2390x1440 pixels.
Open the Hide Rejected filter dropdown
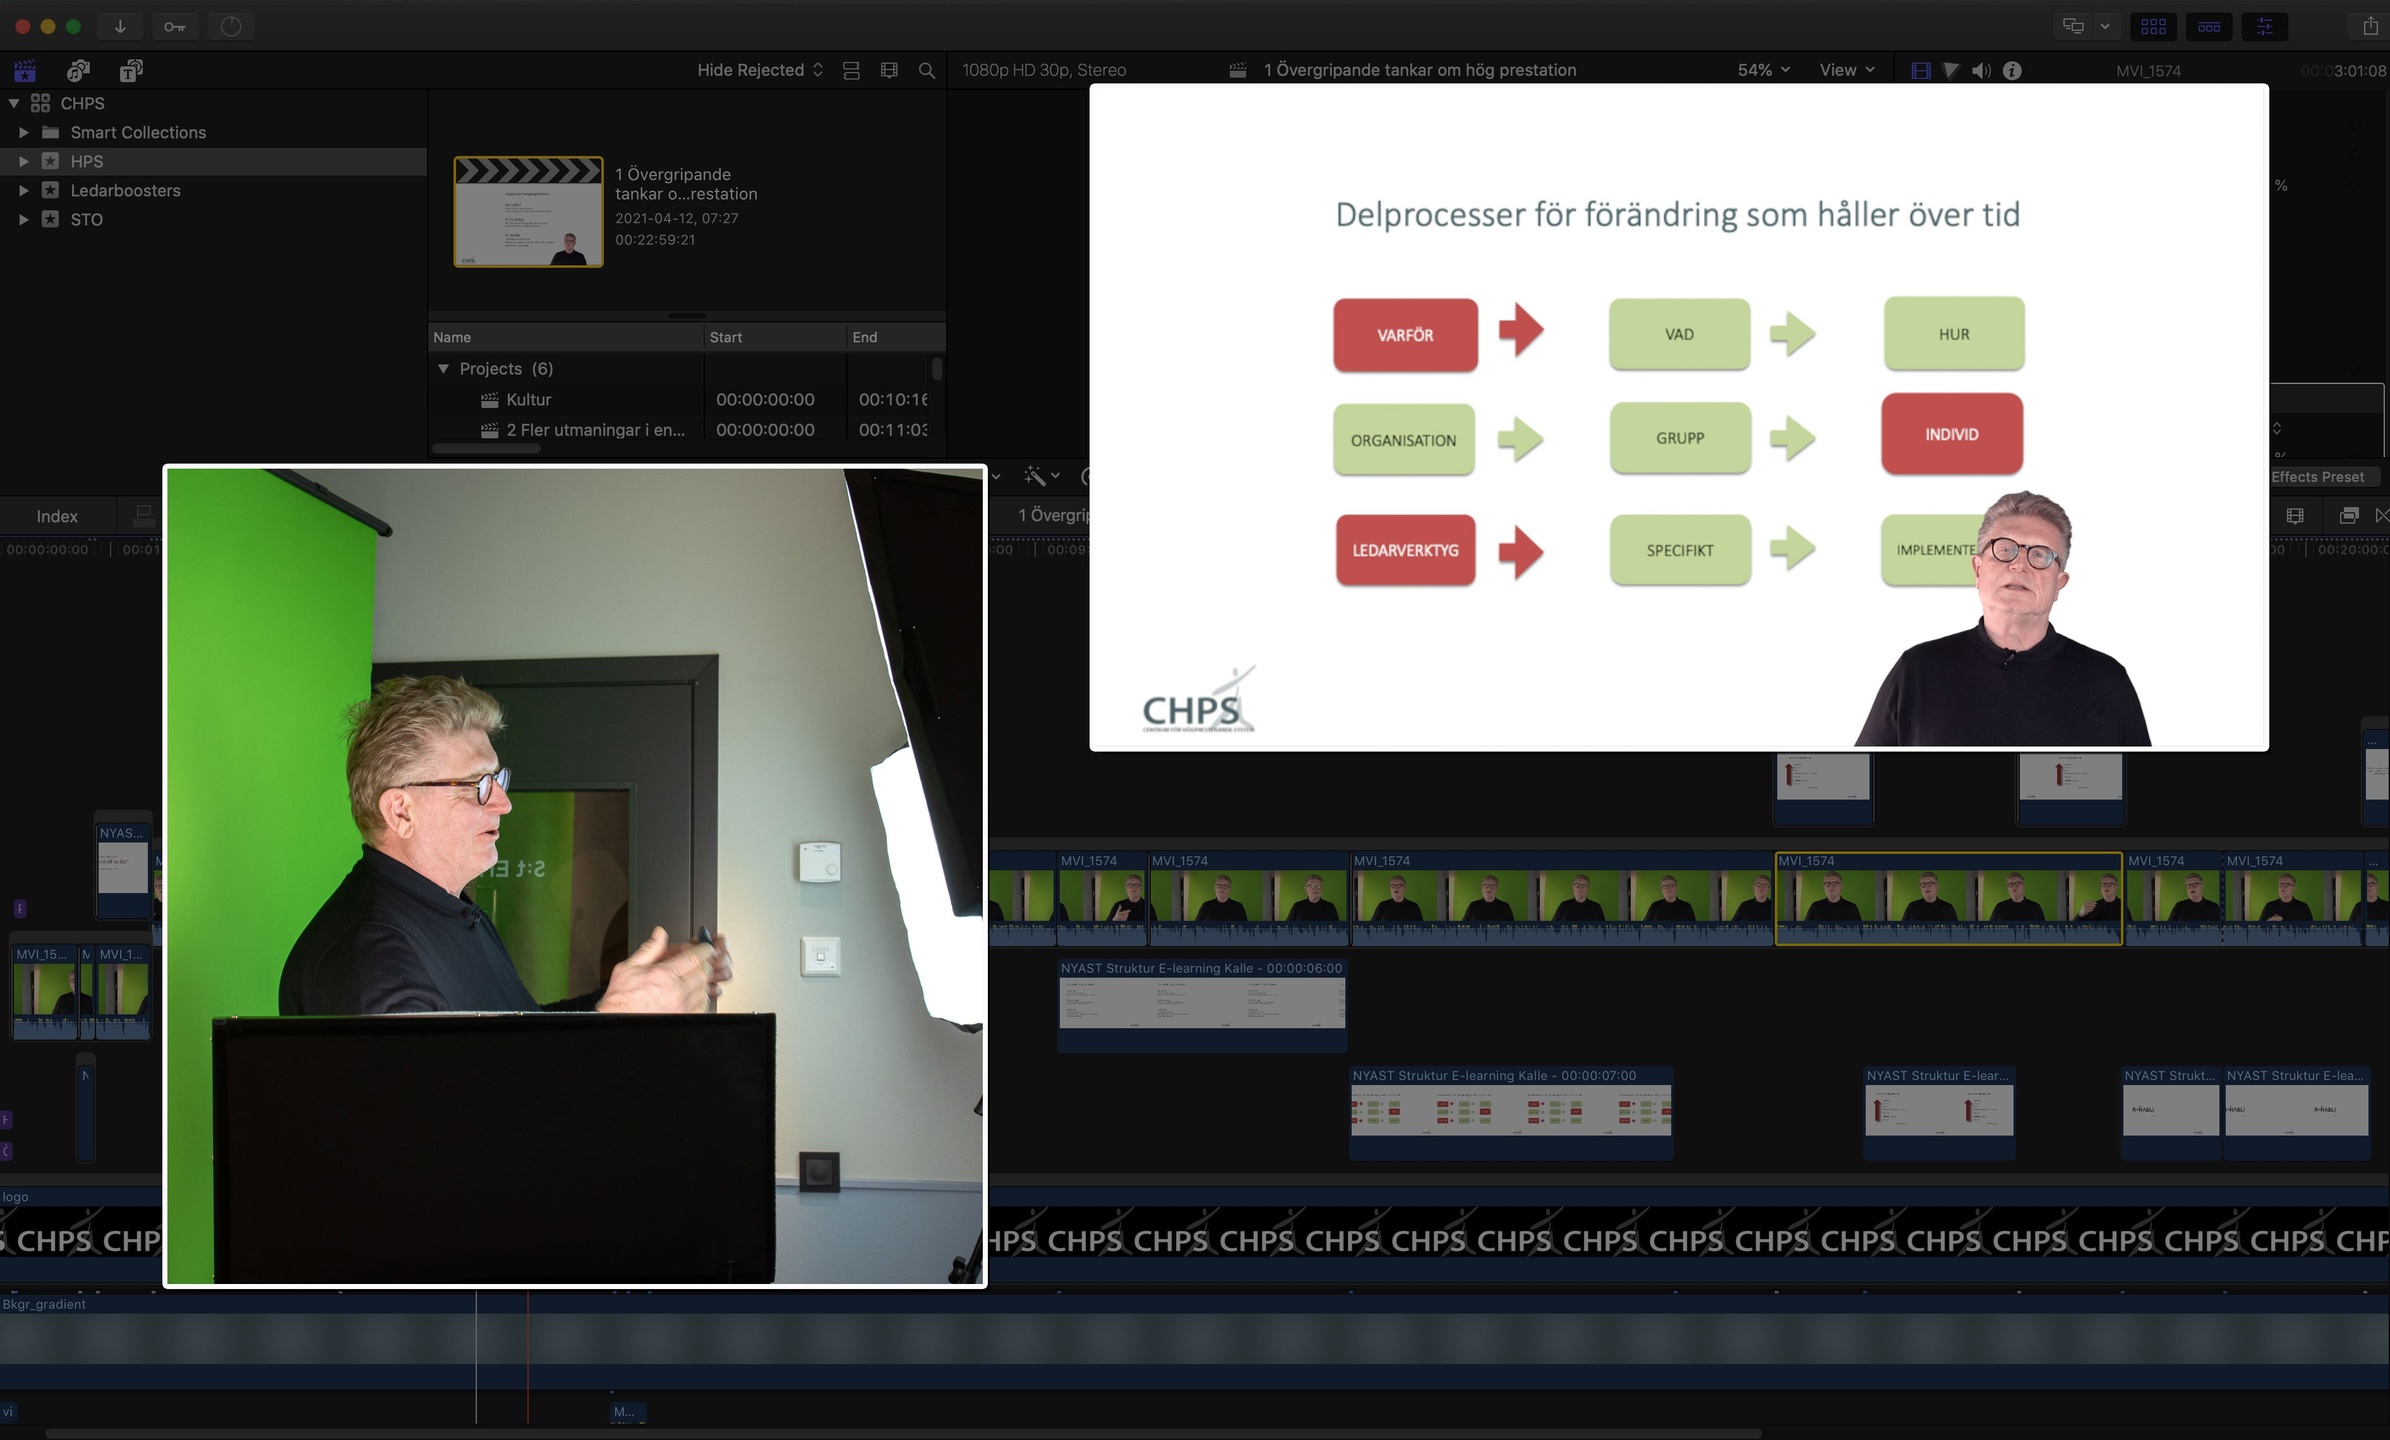[x=759, y=70]
